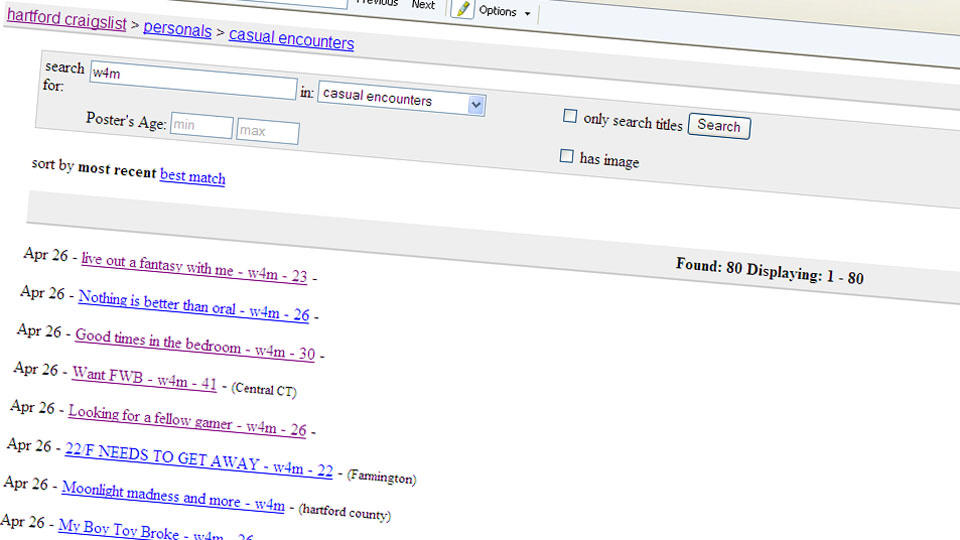The height and width of the screenshot is (540, 960).
Task: Open listing 'My Boy Toy Broke'
Action: tap(156, 531)
